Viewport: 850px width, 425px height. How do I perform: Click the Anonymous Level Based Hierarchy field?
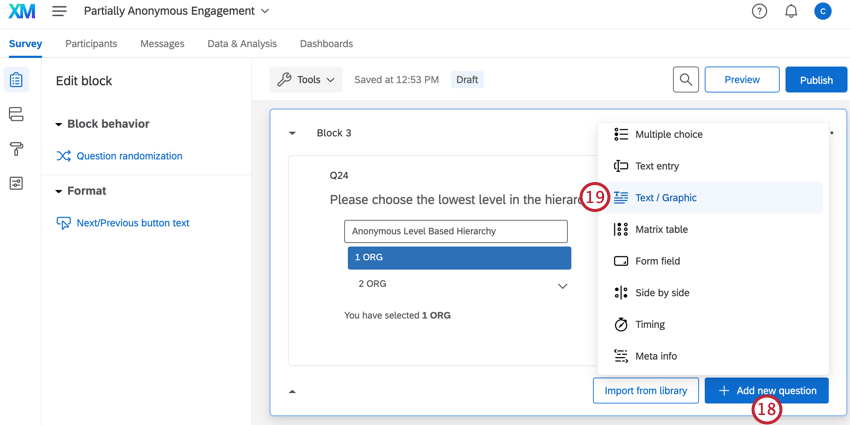click(456, 231)
